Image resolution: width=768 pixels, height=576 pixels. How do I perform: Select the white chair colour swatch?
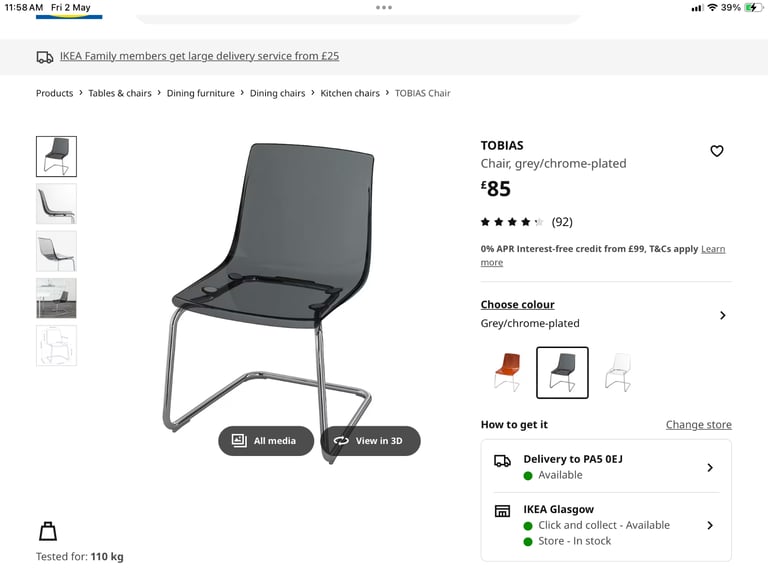618,372
